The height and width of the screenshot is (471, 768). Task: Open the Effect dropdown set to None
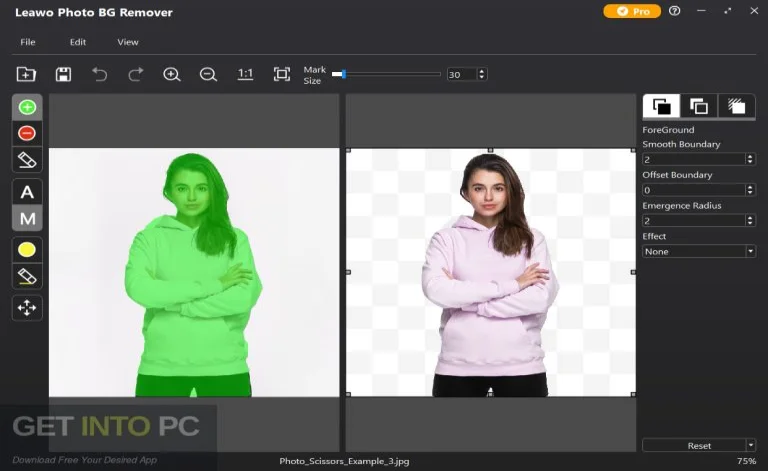[x=698, y=251]
